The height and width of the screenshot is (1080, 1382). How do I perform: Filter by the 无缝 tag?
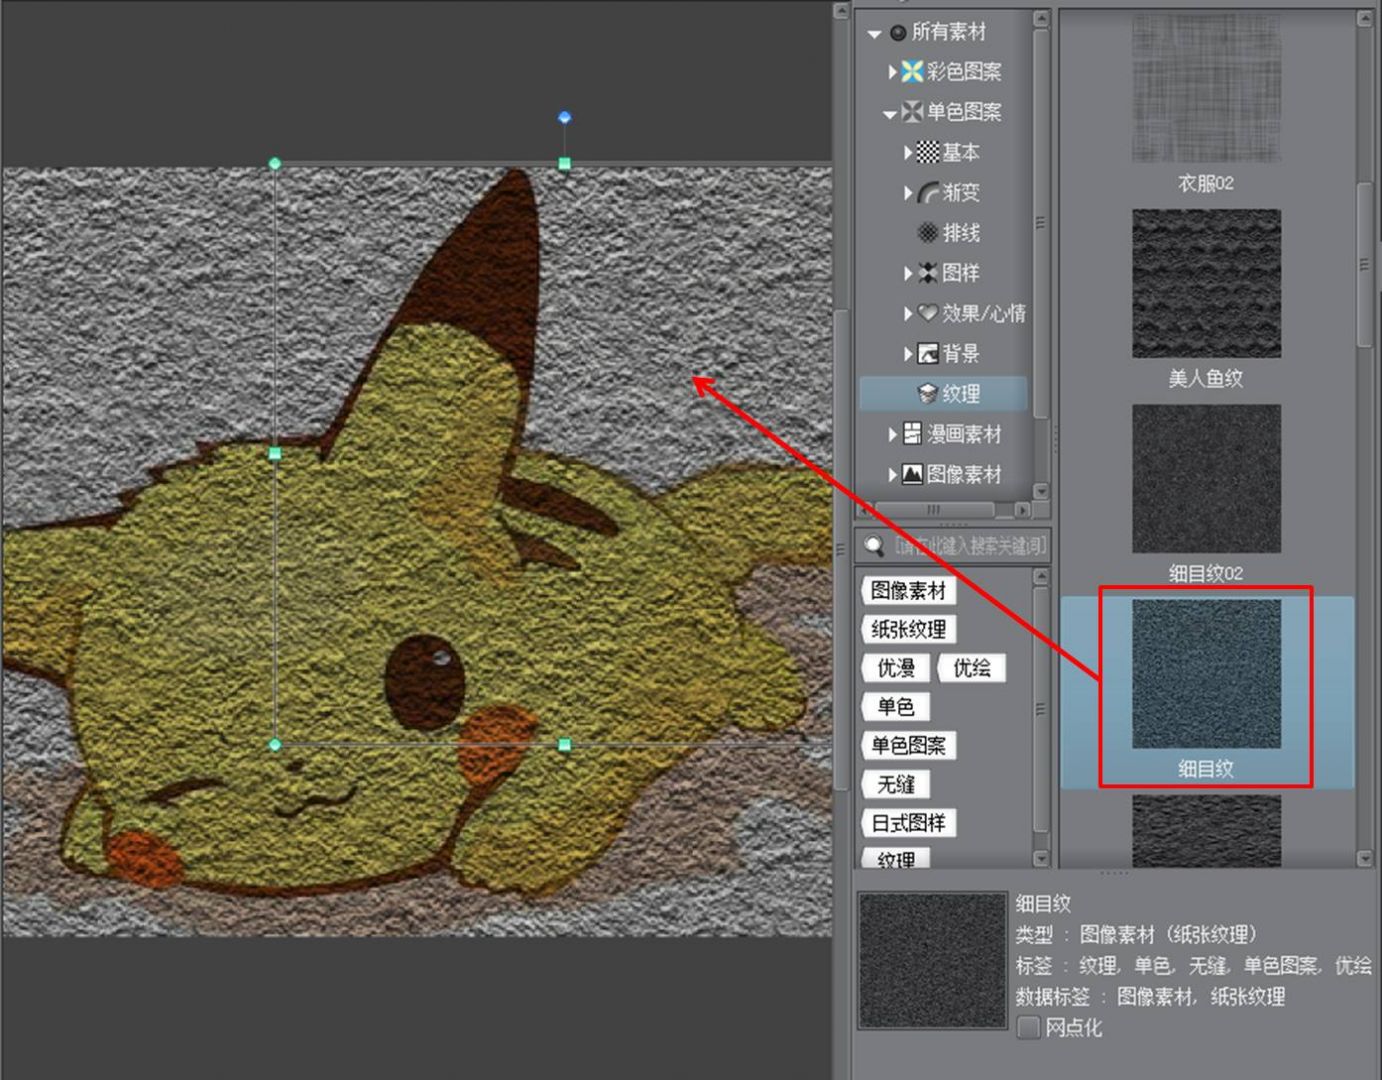(895, 784)
